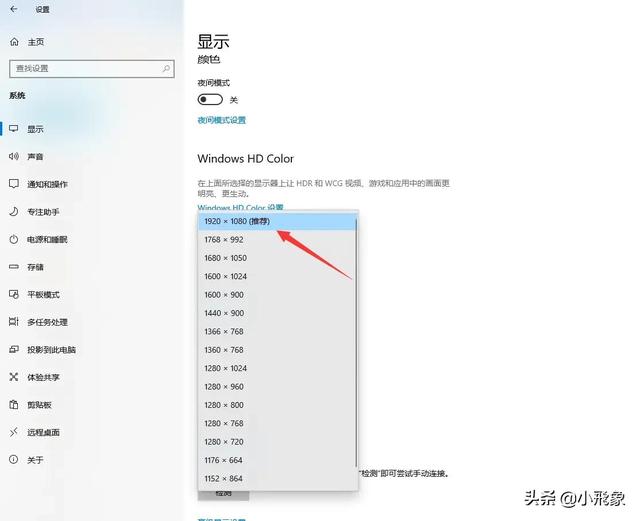Open the 主页 home icon
640x521 pixels.
(14, 42)
